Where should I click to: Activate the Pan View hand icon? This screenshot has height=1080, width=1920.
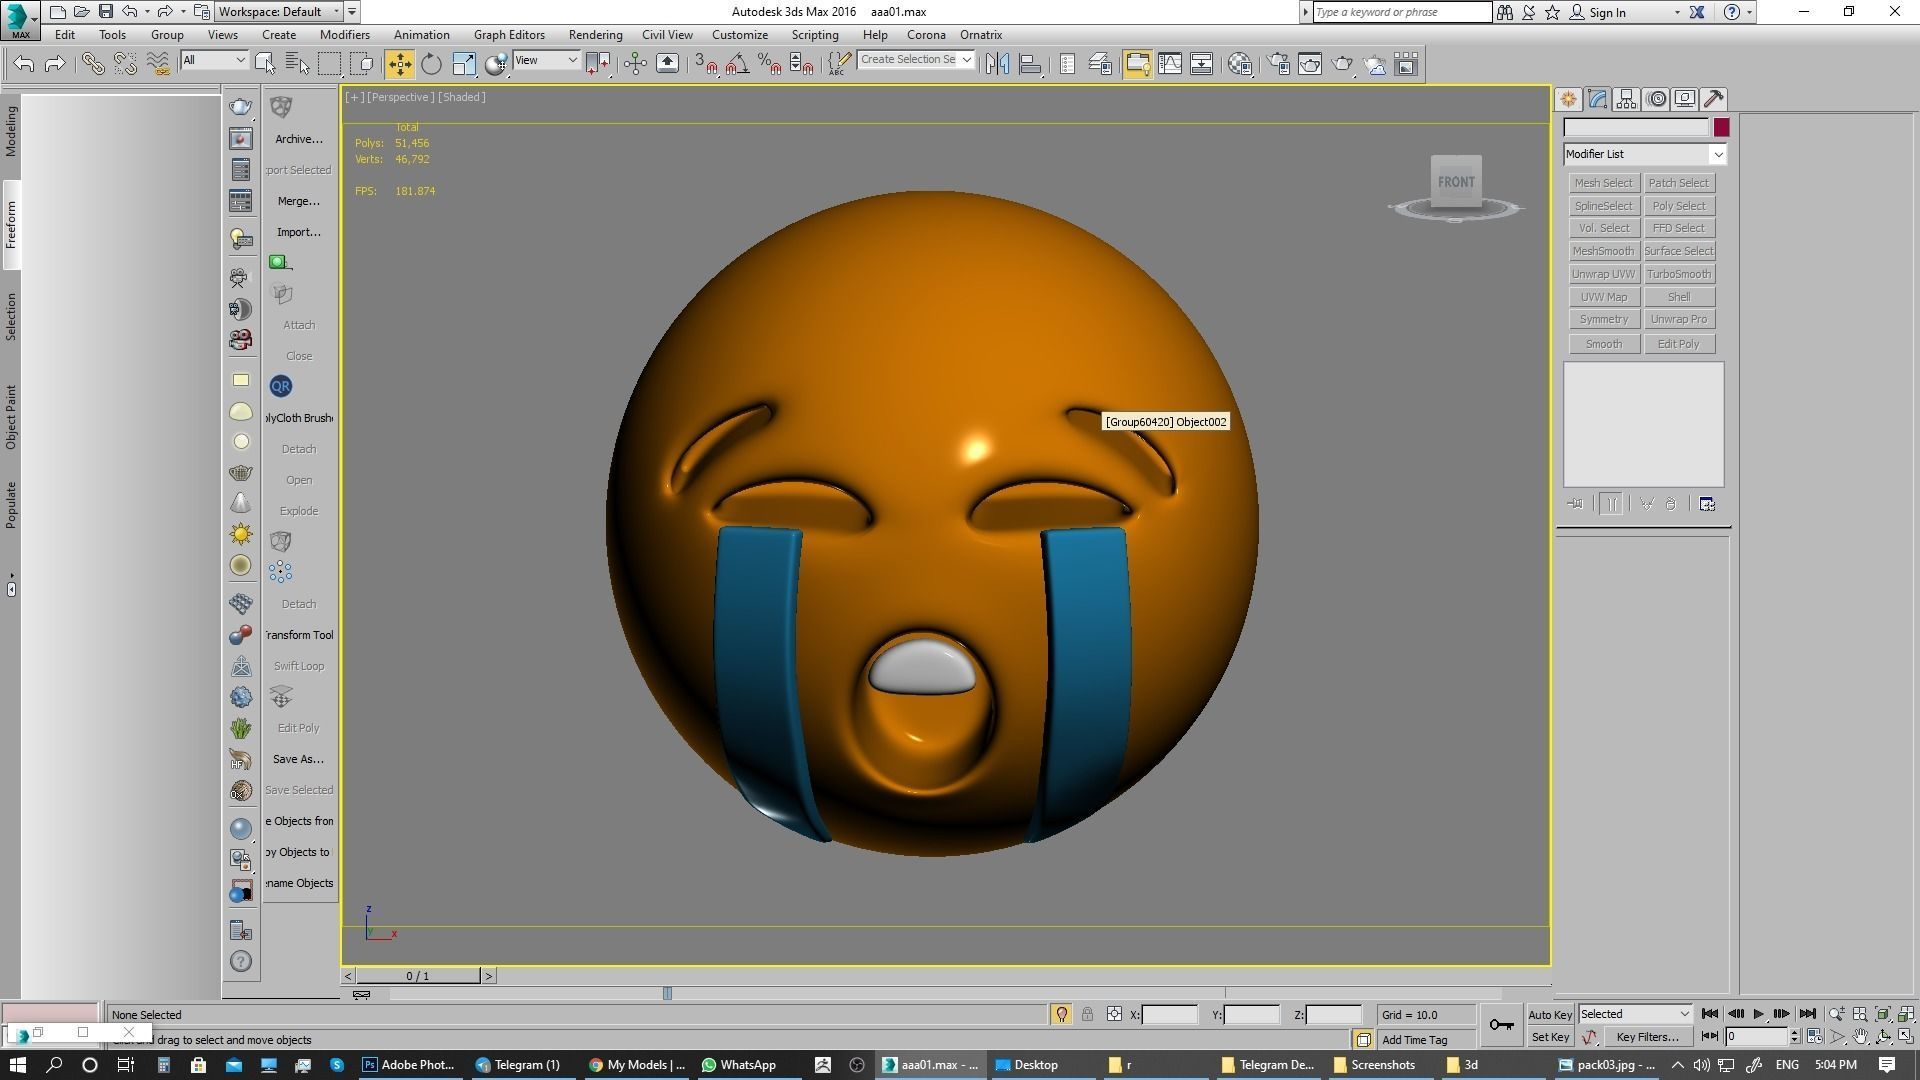coord(1860,1037)
